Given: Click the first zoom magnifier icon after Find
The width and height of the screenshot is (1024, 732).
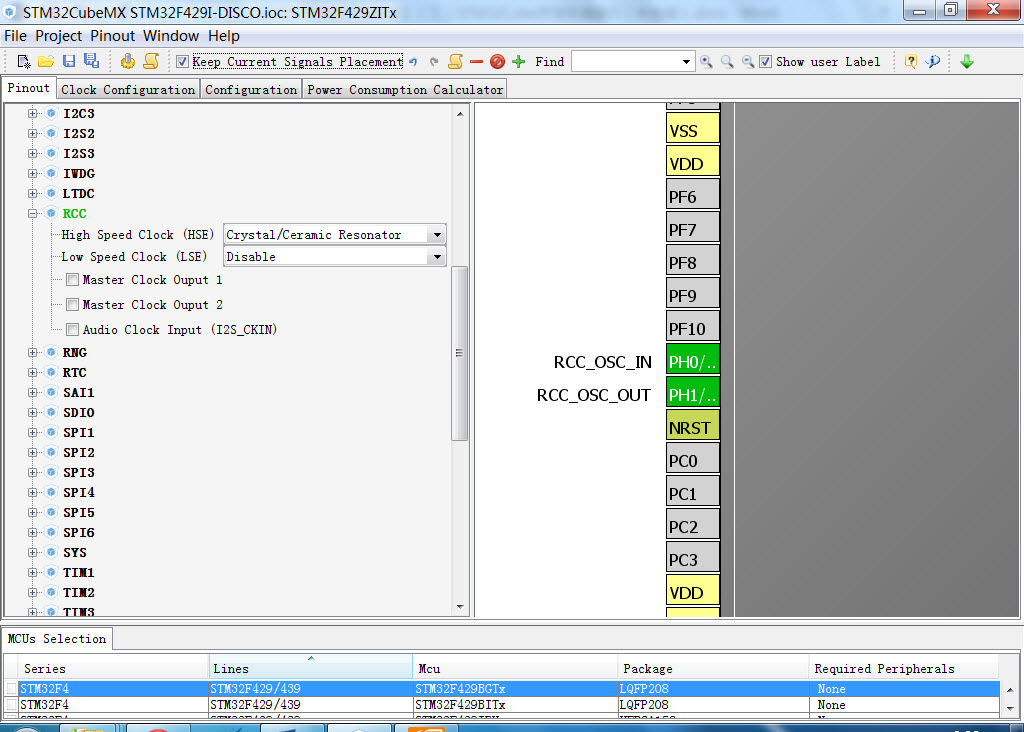Looking at the screenshot, I should pos(707,61).
